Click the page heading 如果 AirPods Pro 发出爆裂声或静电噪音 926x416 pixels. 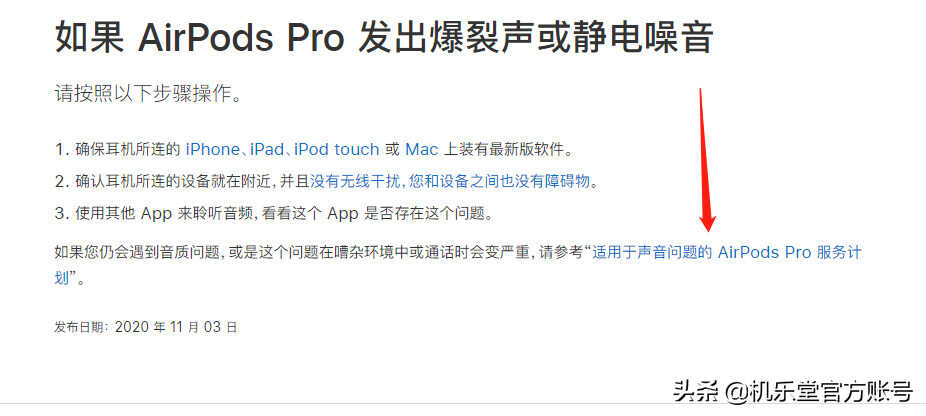pyautogui.click(x=384, y=37)
